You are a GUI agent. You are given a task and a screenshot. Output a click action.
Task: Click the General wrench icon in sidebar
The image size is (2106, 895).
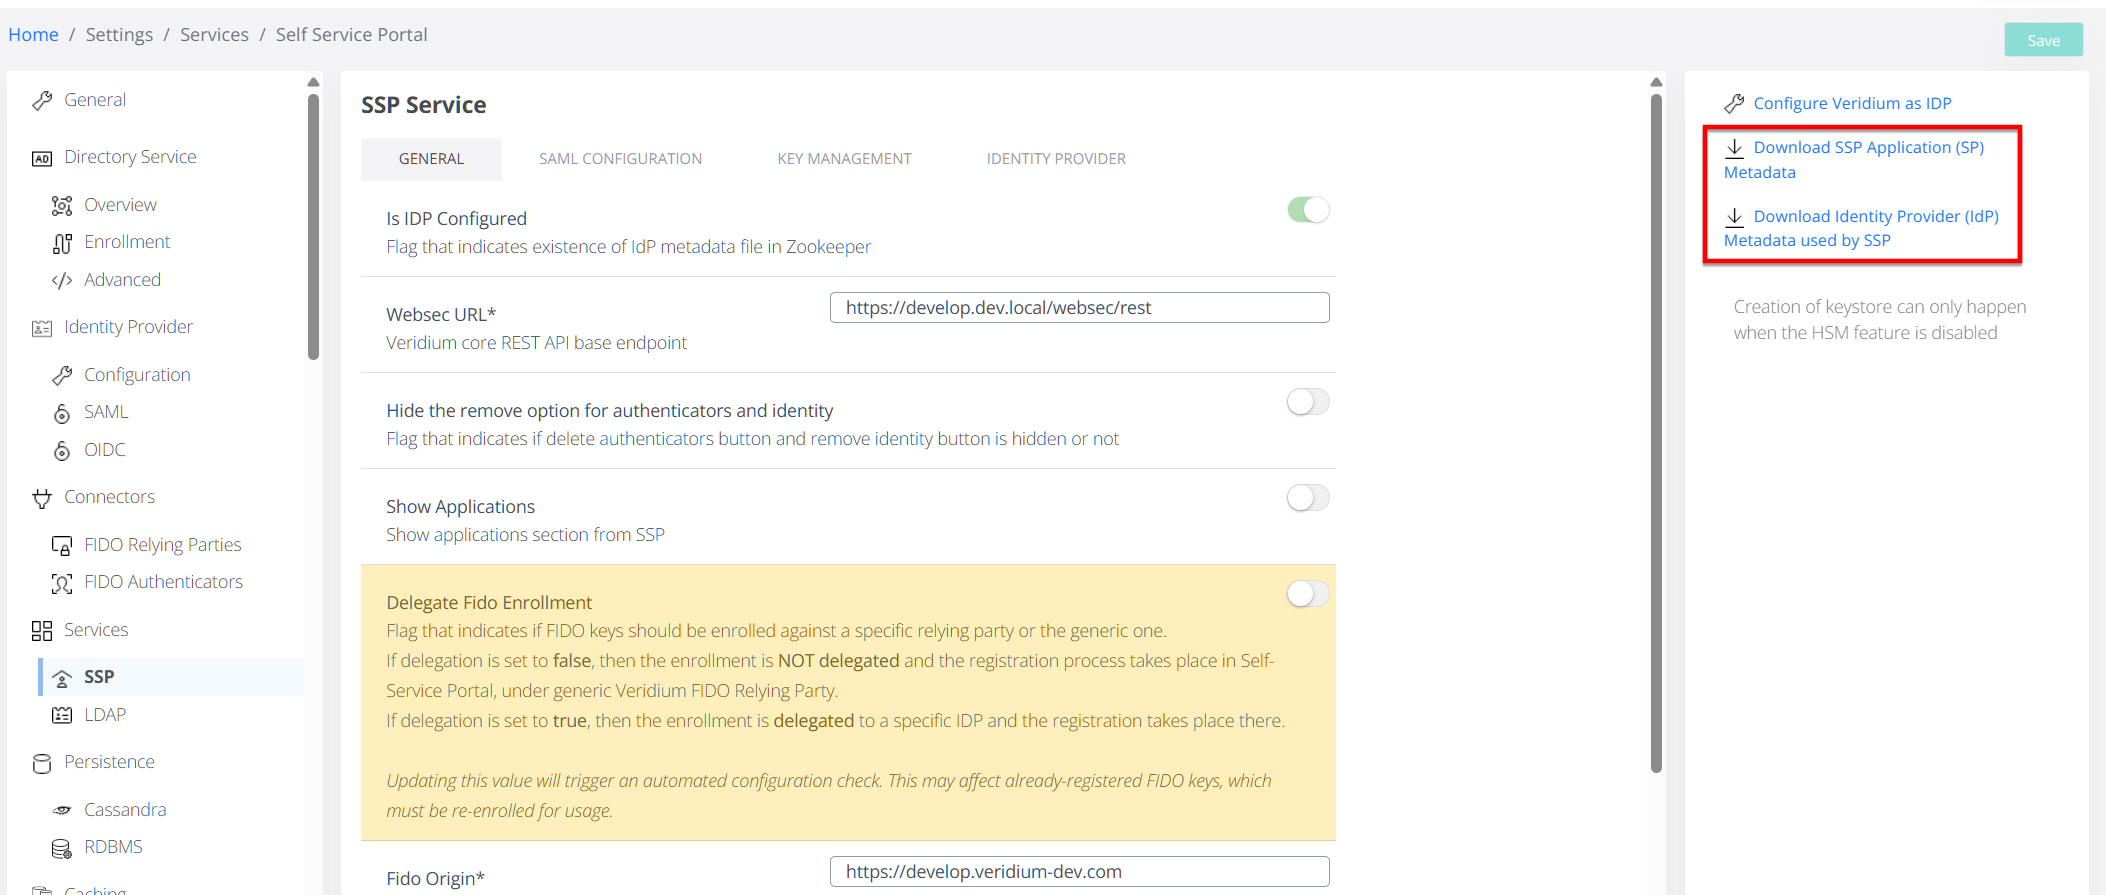tap(42, 101)
